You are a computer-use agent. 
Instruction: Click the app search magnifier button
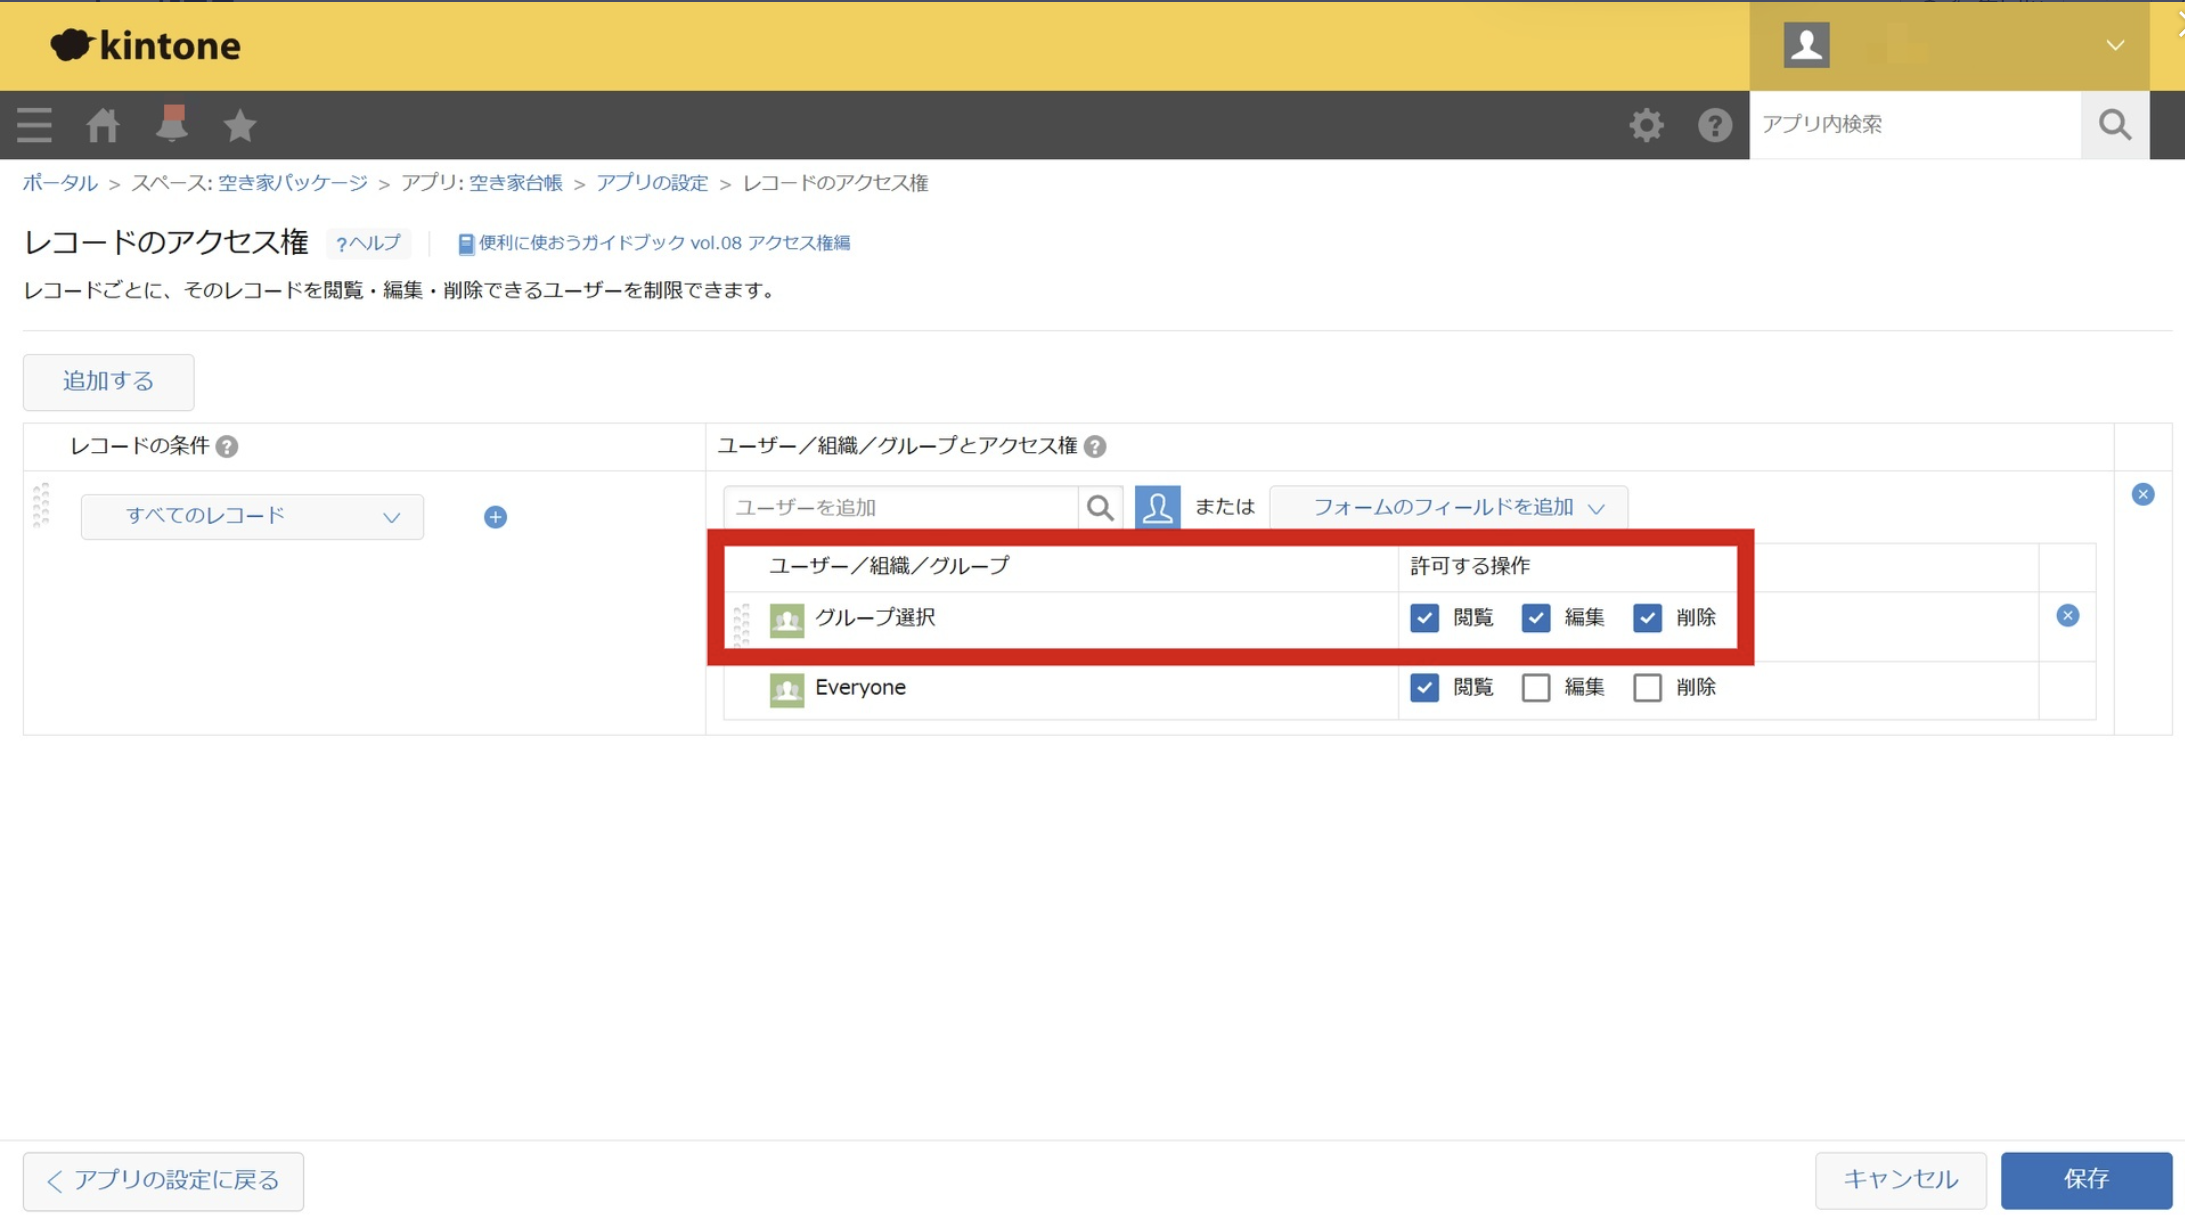tap(2114, 125)
